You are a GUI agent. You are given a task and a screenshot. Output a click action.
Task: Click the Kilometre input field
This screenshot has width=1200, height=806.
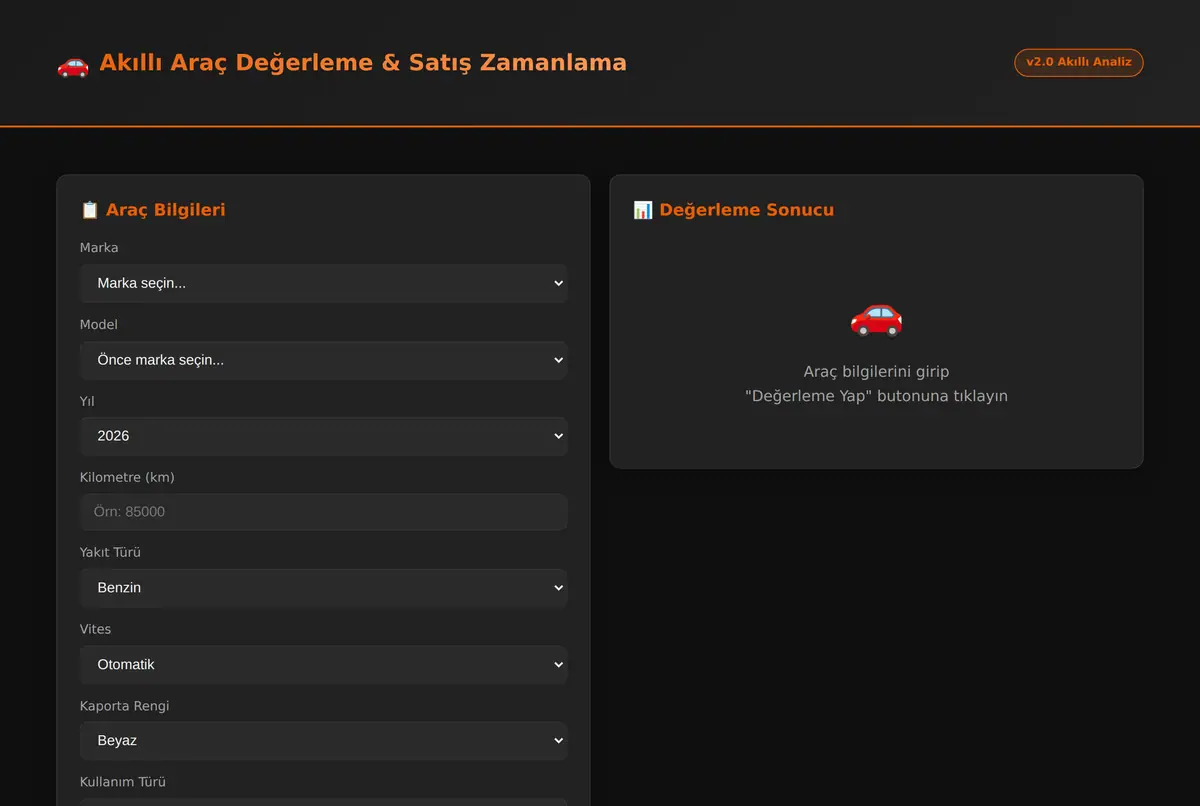[x=324, y=512]
